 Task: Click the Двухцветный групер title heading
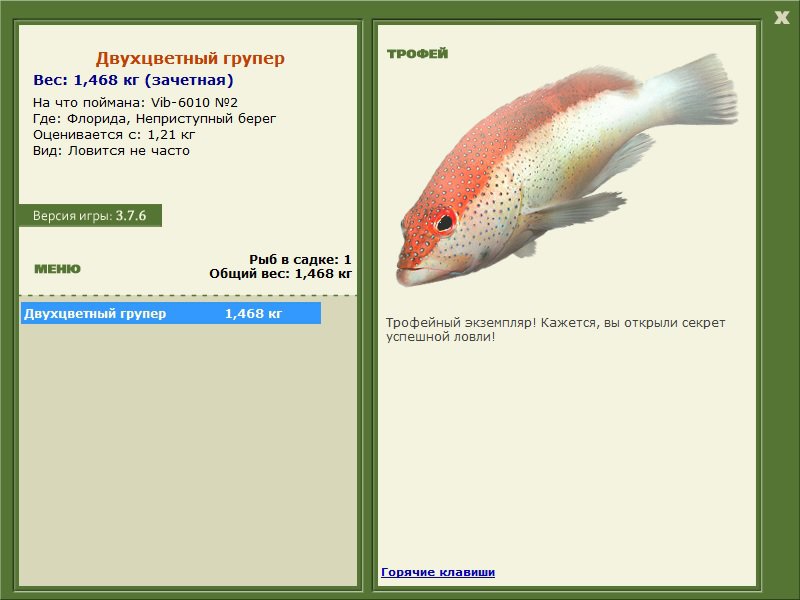(x=190, y=58)
